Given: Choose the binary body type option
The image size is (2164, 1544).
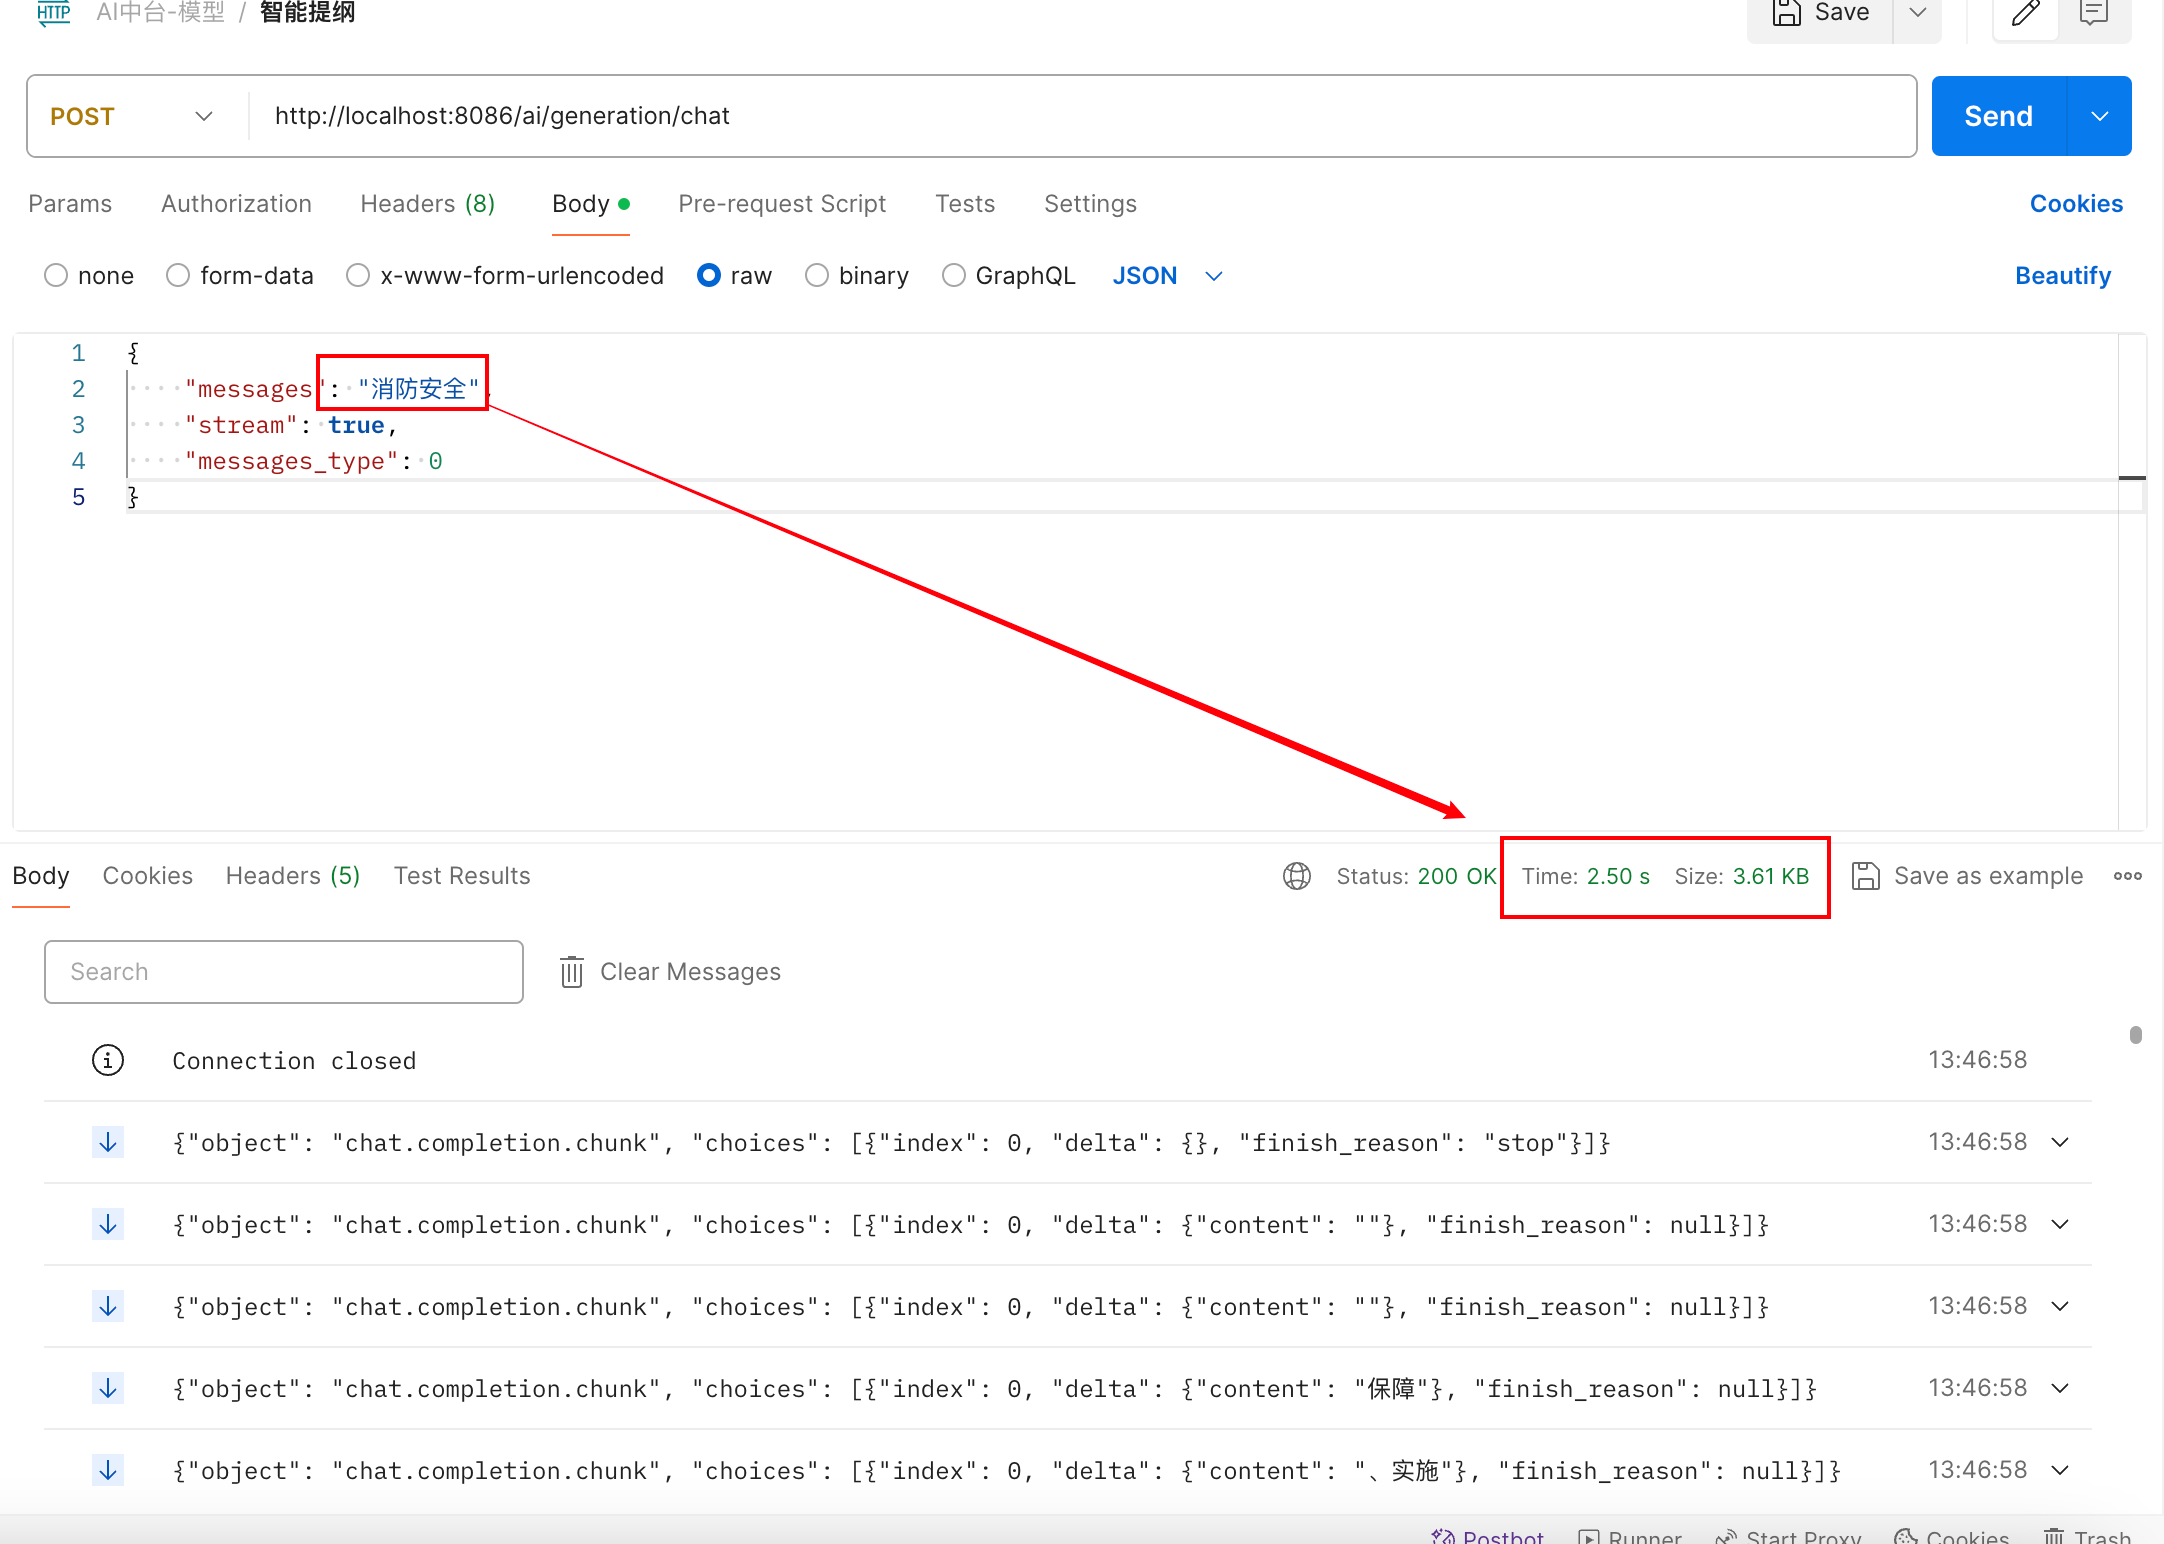Looking at the screenshot, I should [817, 275].
